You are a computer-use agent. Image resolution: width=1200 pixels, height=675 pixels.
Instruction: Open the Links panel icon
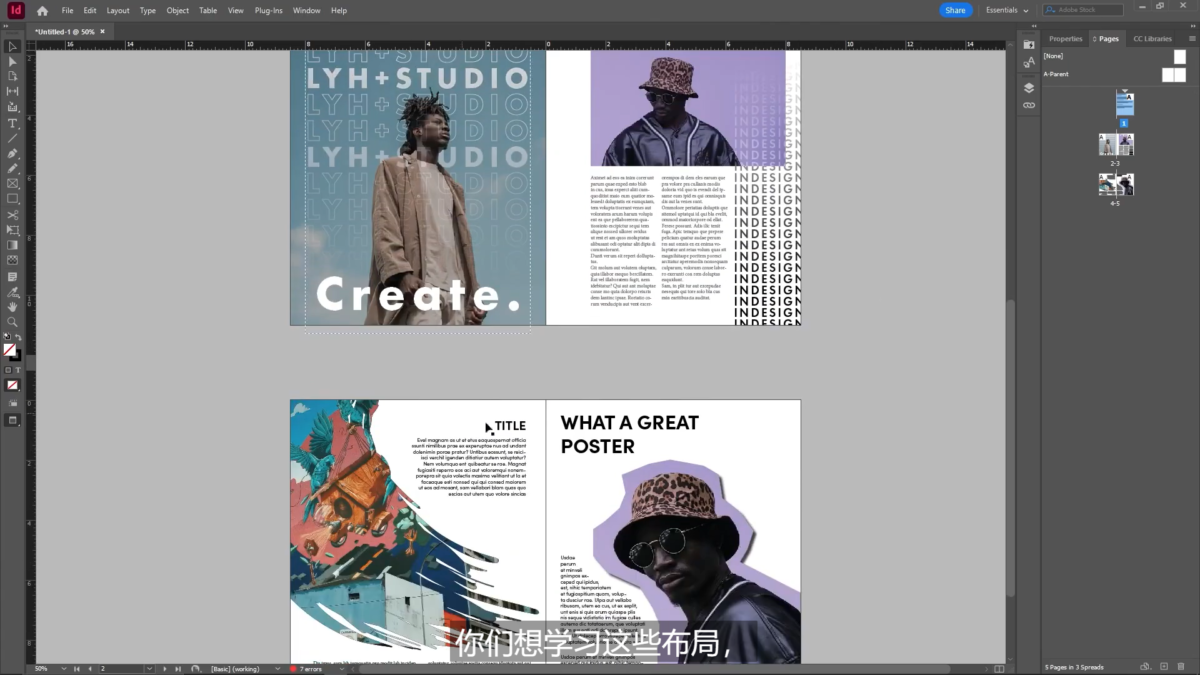click(1028, 105)
